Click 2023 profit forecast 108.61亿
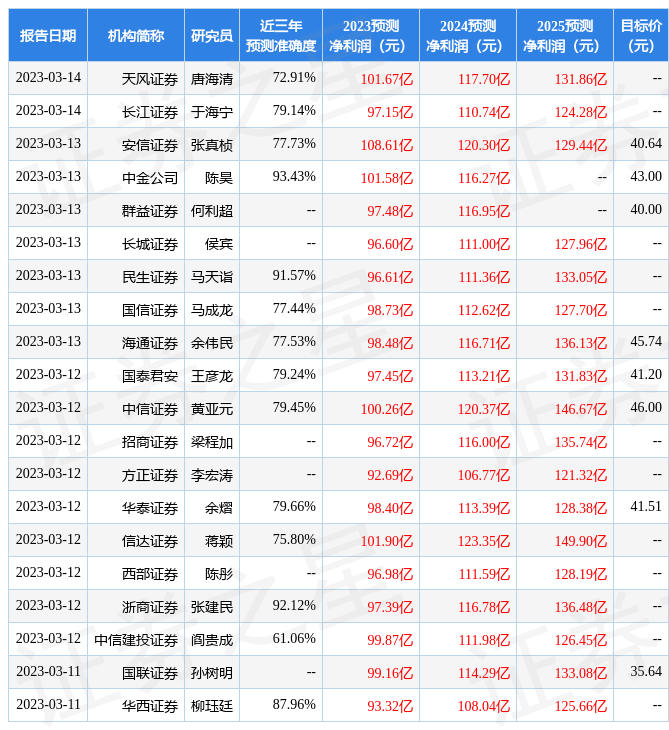Image resolution: width=669 pixels, height=730 pixels. pos(387,145)
